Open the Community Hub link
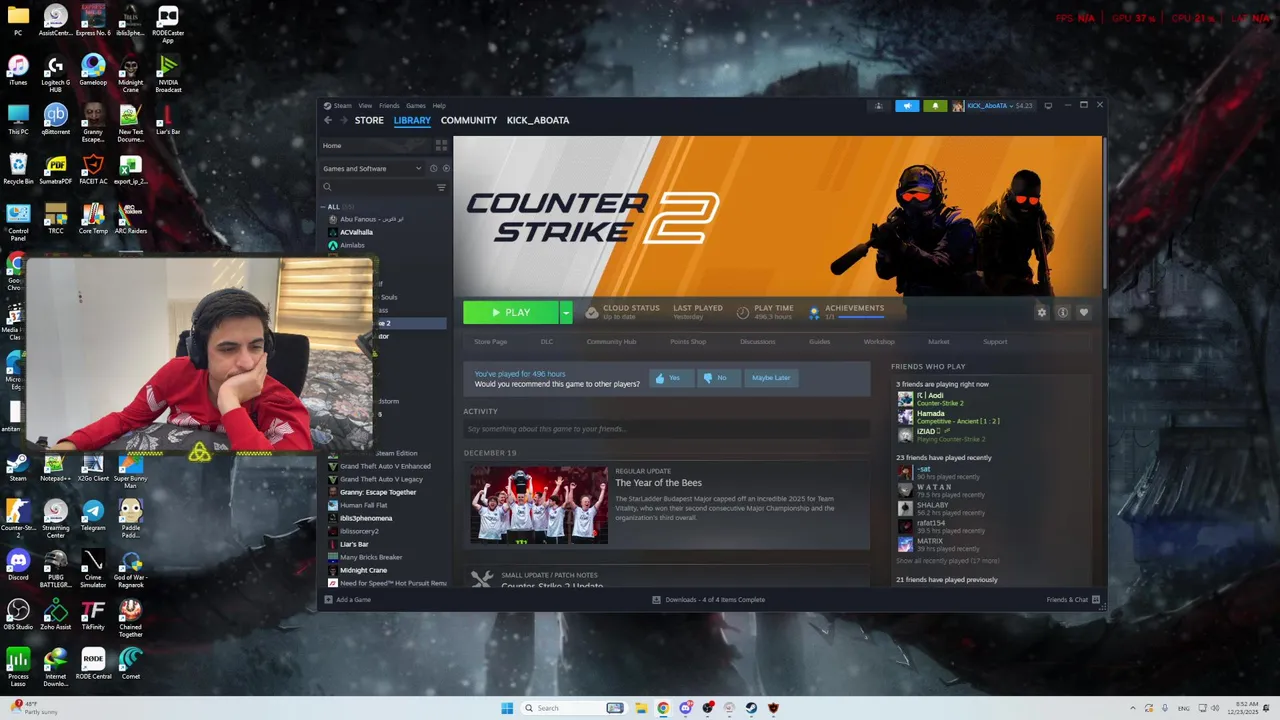The height and width of the screenshot is (720, 1280). (x=611, y=342)
